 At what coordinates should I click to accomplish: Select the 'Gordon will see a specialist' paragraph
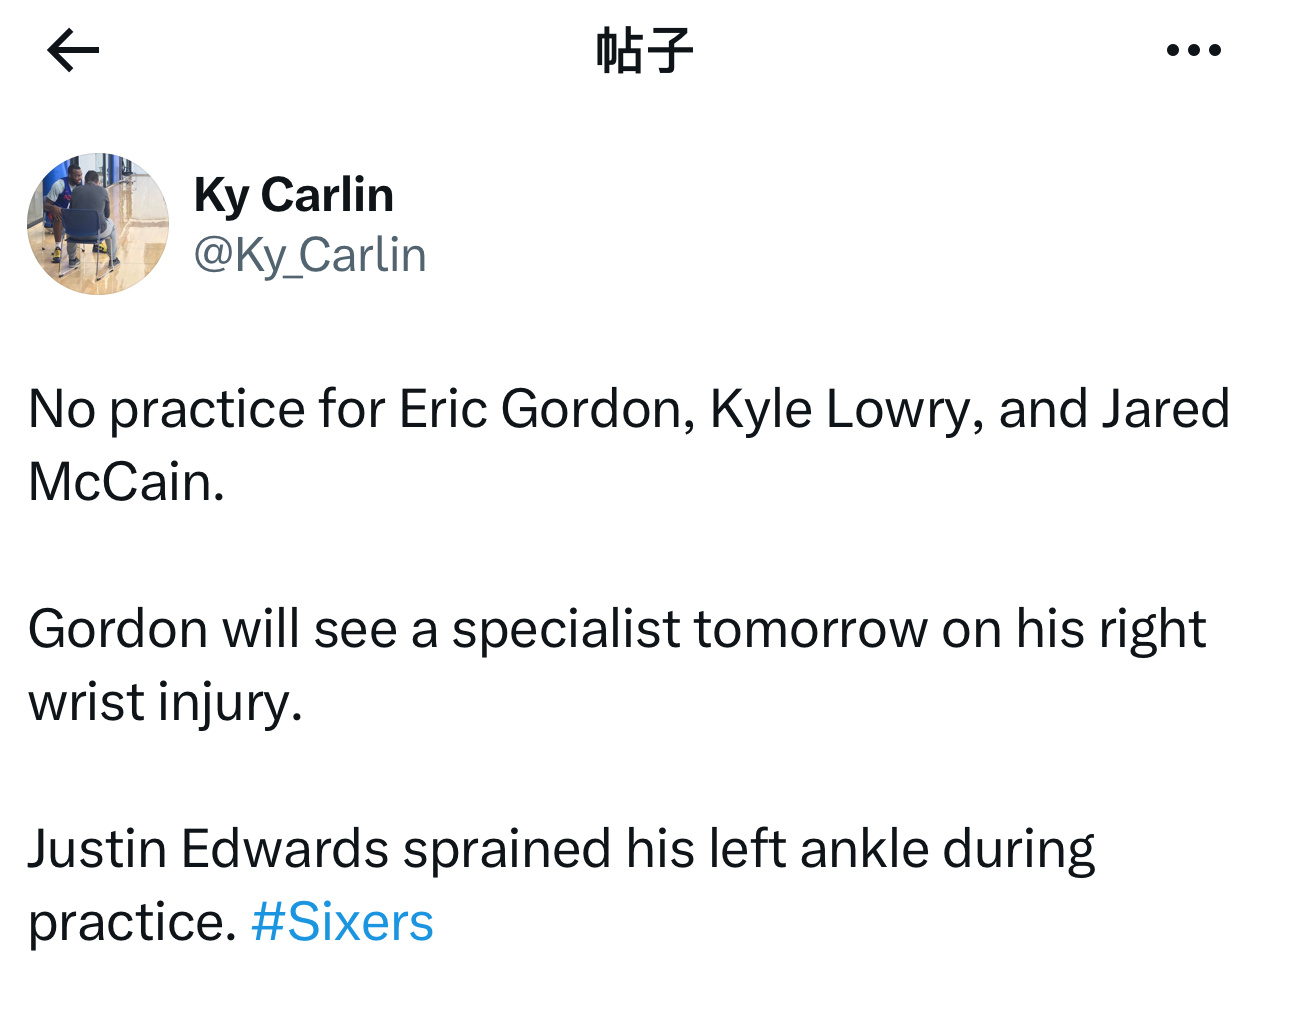click(617, 665)
